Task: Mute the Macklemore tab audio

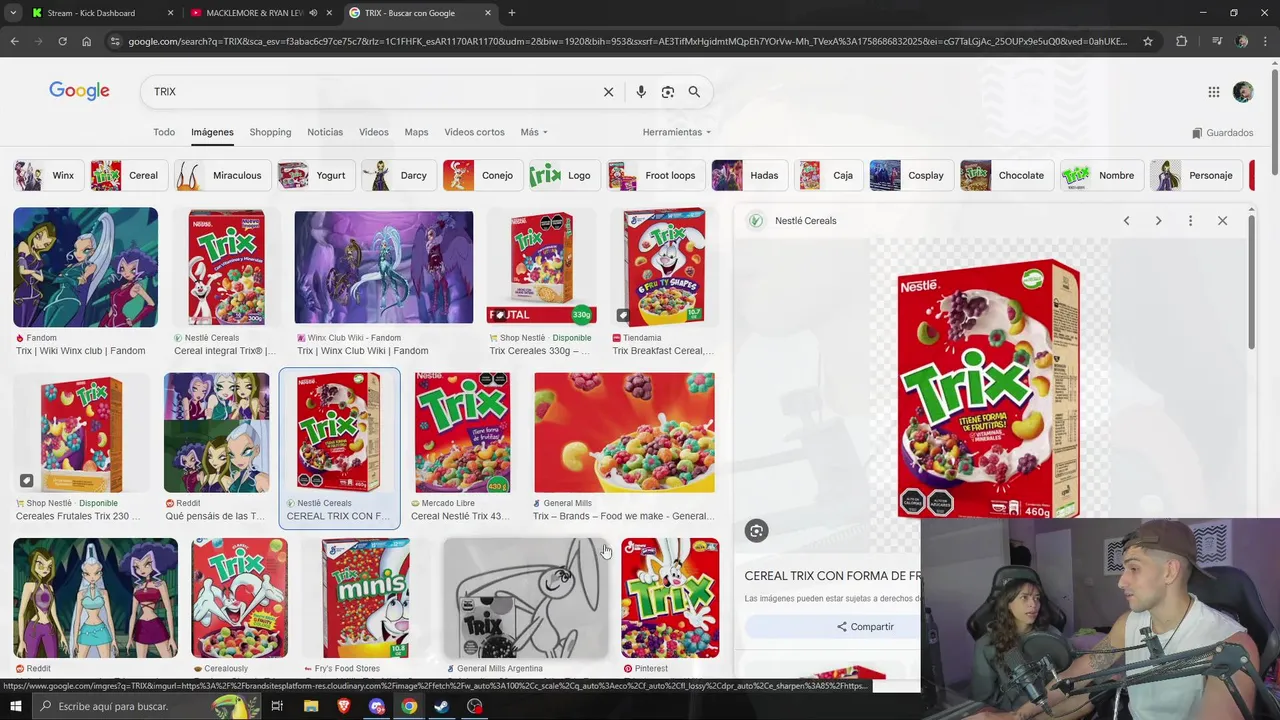Action: 313,13
